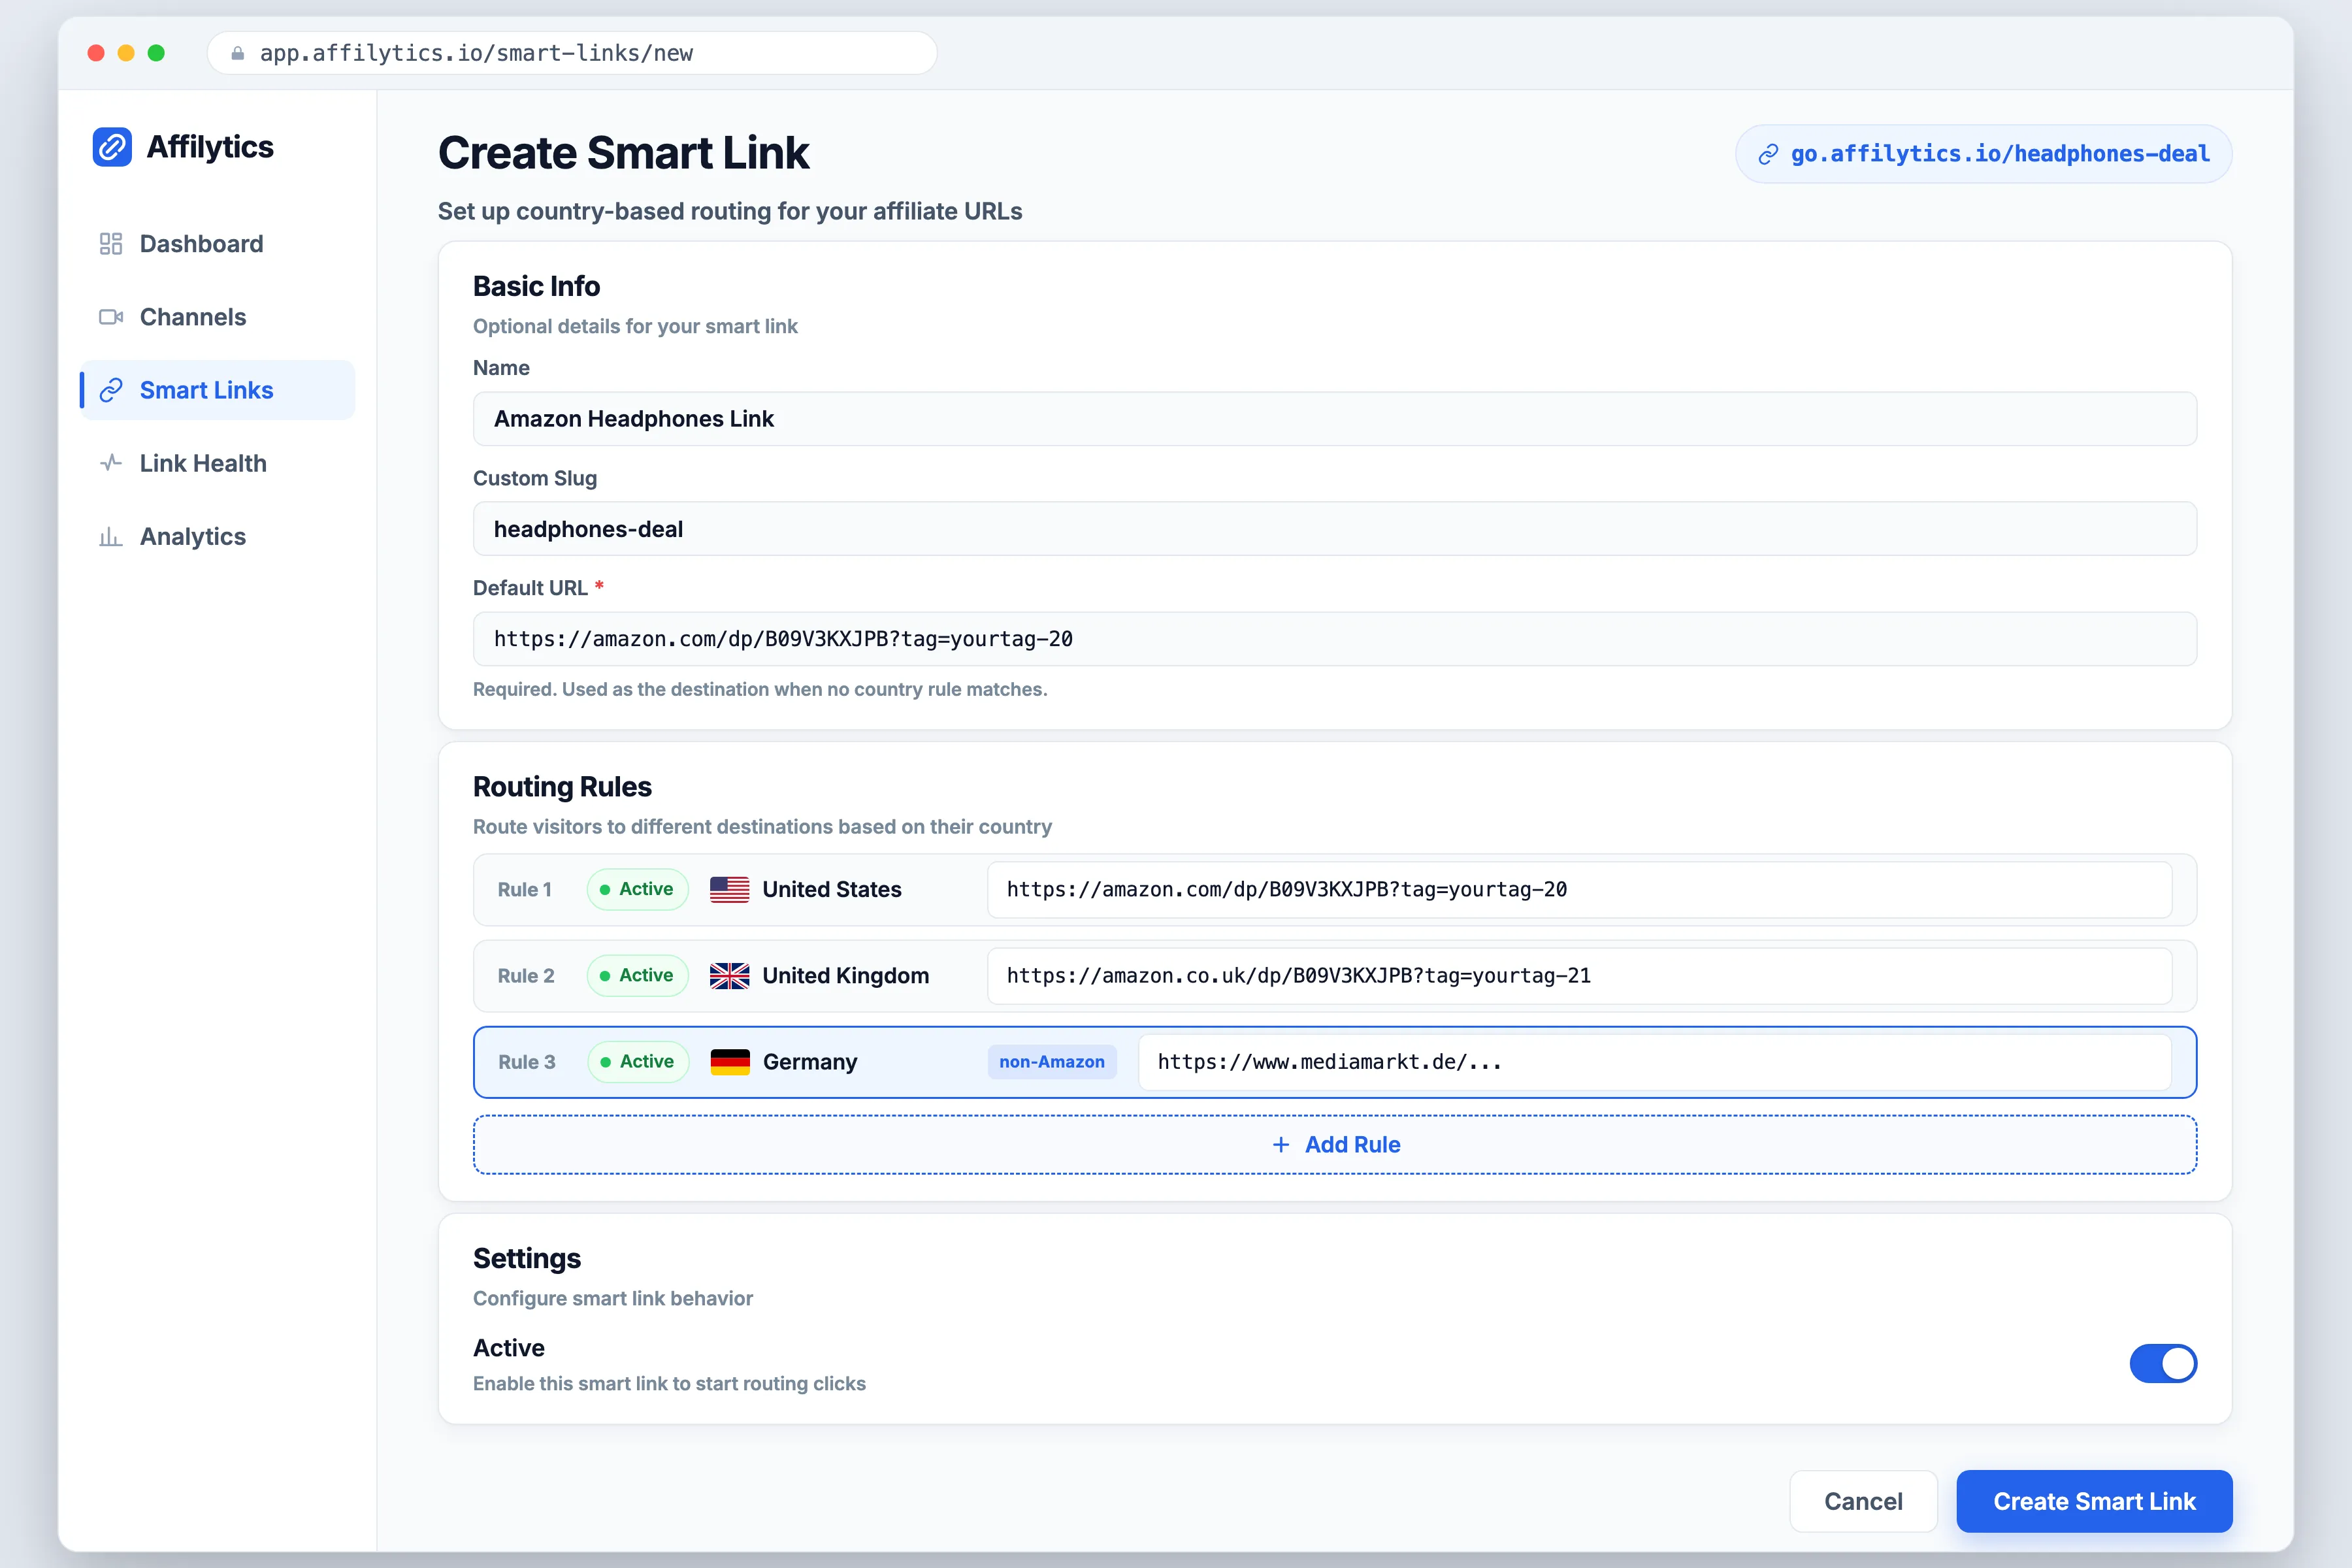Click the red close window button
Viewport: 2352px width, 1568px height.
(x=96, y=53)
